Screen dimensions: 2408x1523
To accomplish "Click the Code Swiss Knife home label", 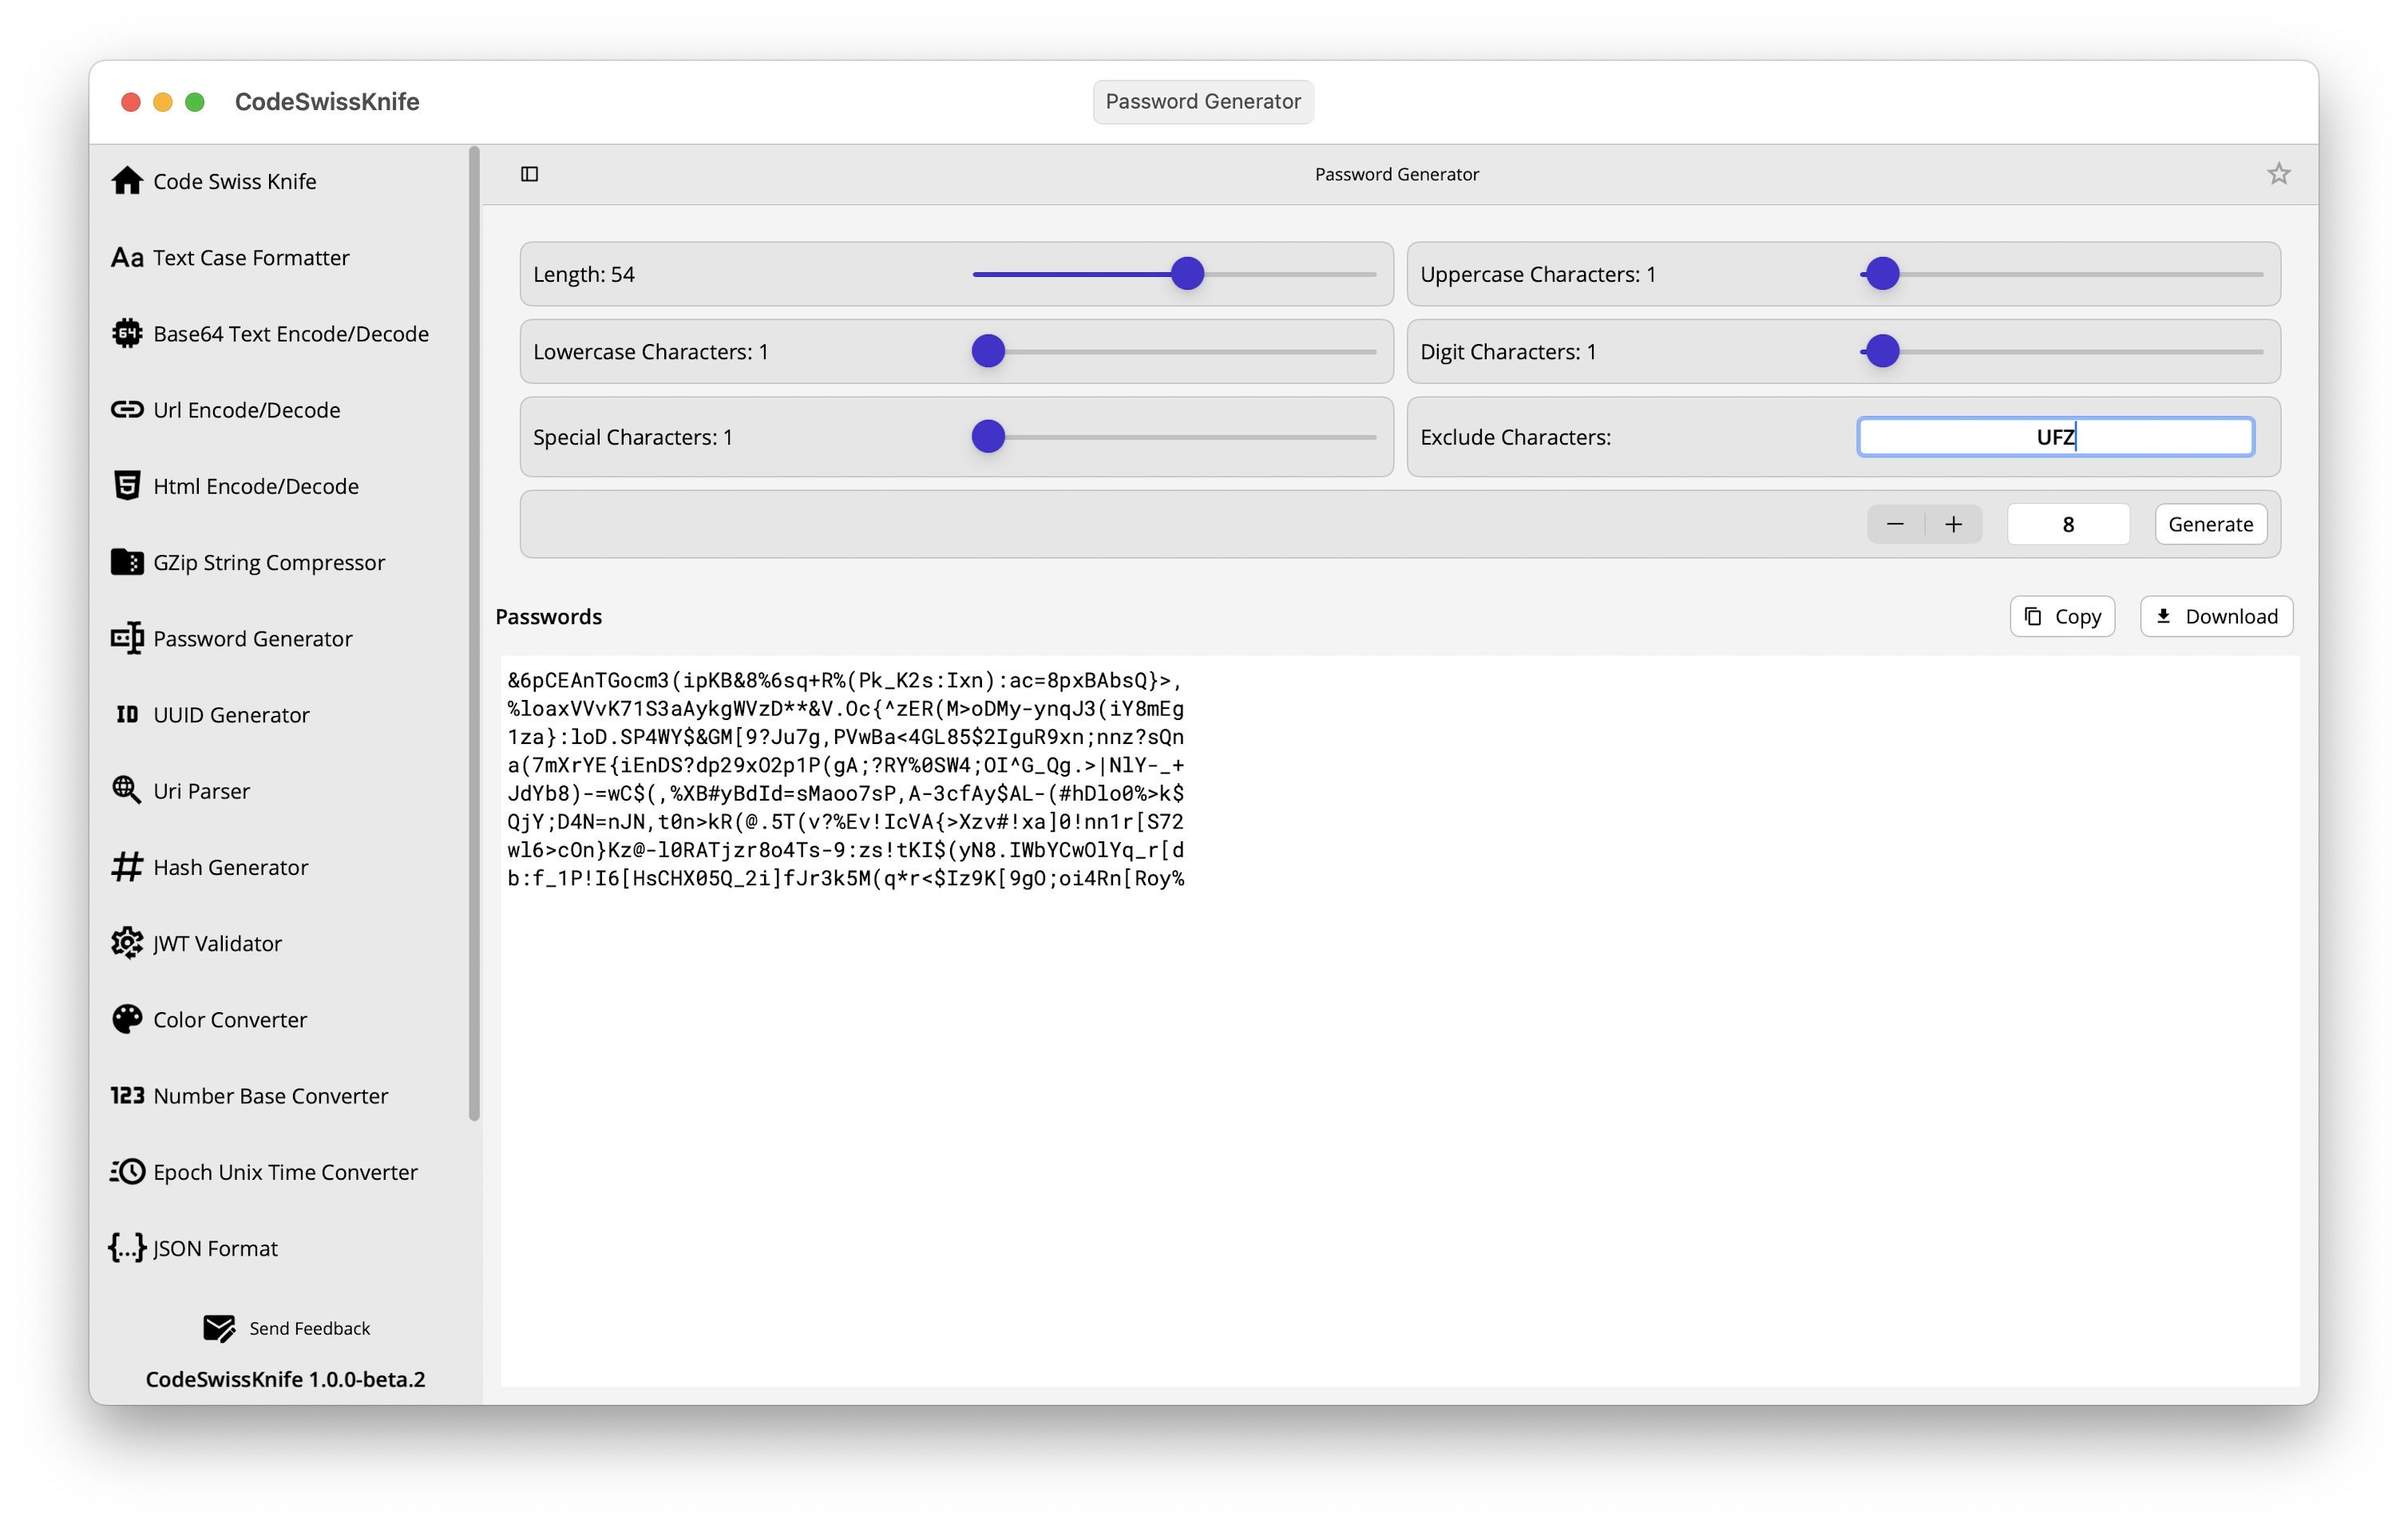I will point(235,181).
